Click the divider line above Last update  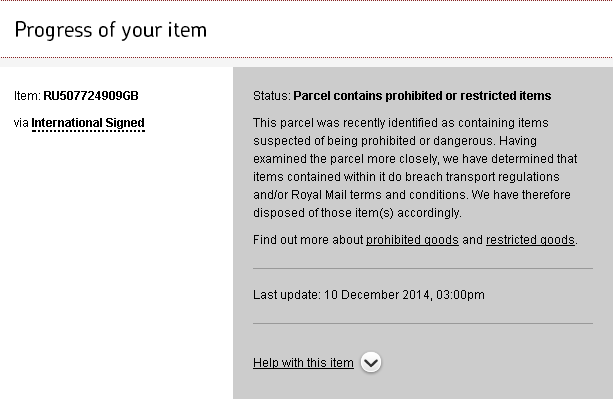[x=423, y=268]
